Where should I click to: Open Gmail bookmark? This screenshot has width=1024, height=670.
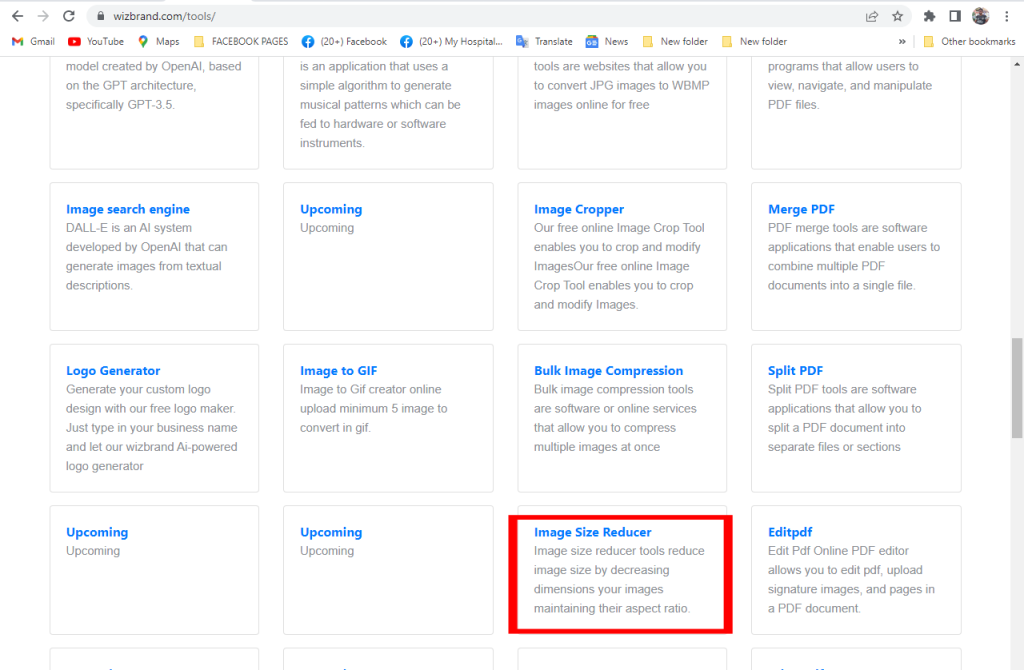(x=33, y=42)
